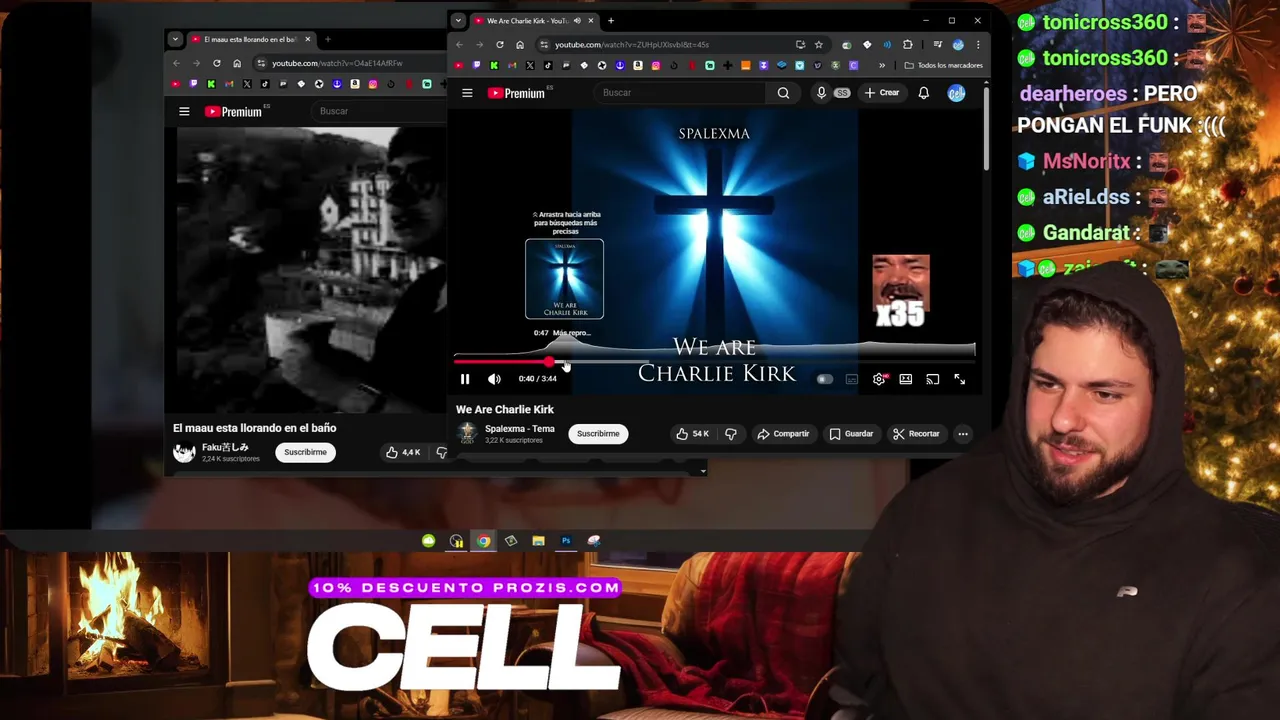
Task: Enter fullscreen in the video player
Action: 960,379
